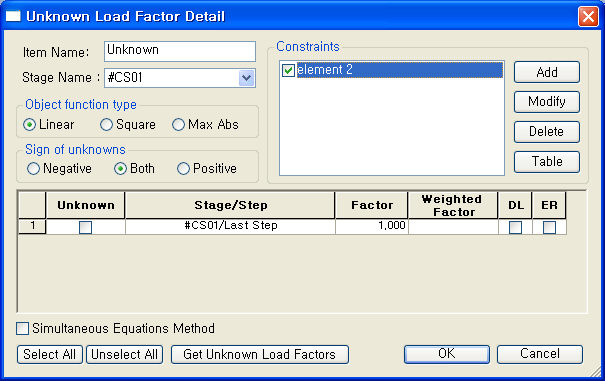Select the Square object function type
Viewport: 605px width, 381px height.
click(x=106, y=125)
